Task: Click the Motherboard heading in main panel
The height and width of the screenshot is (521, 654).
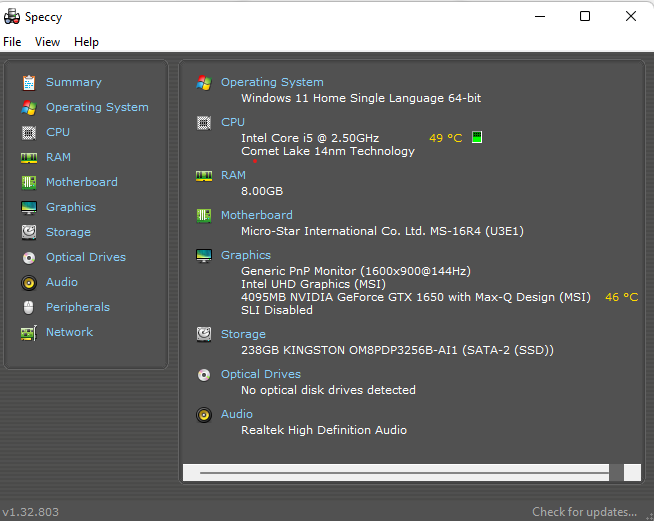Action: coord(256,215)
